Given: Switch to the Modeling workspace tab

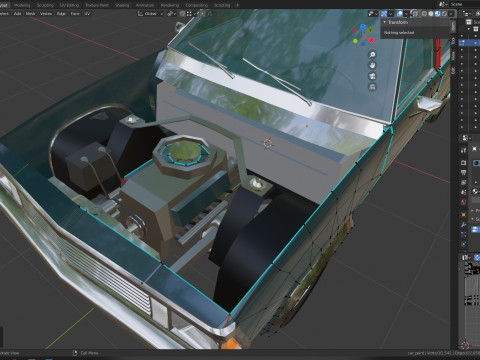Looking at the screenshot, I should pyautogui.click(x=22, y=5).
